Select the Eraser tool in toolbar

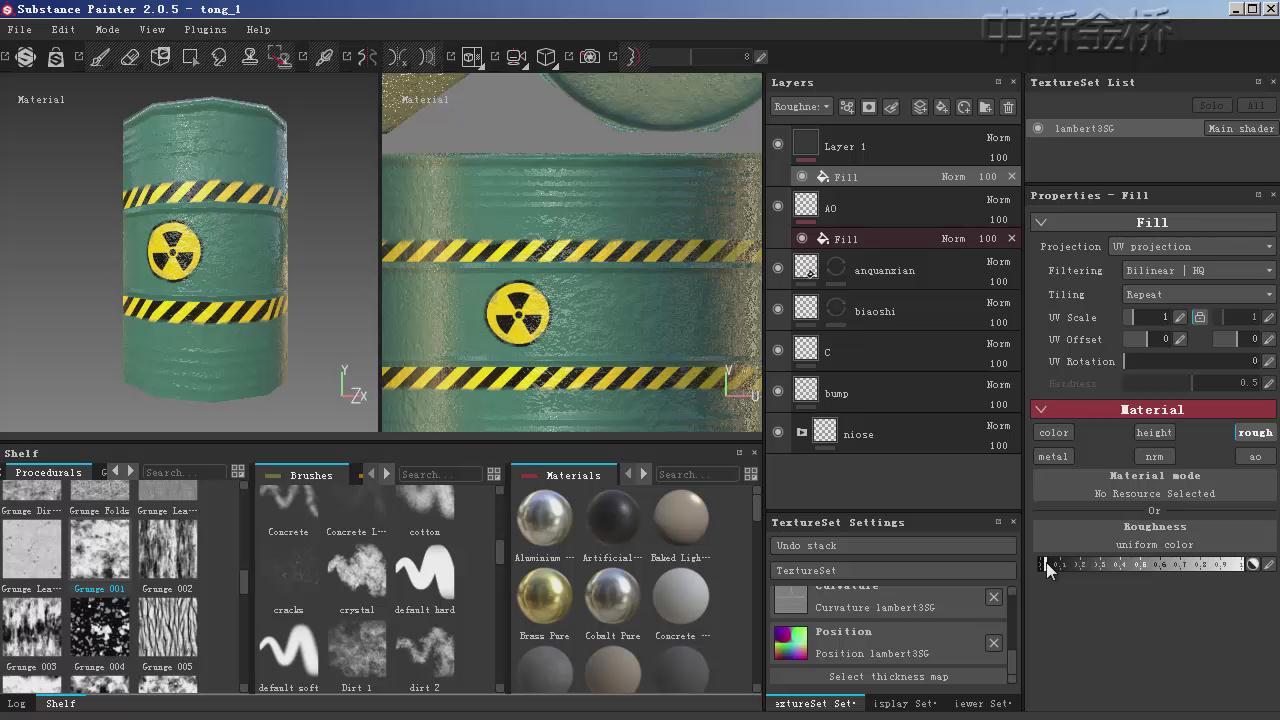coord(130,57)
